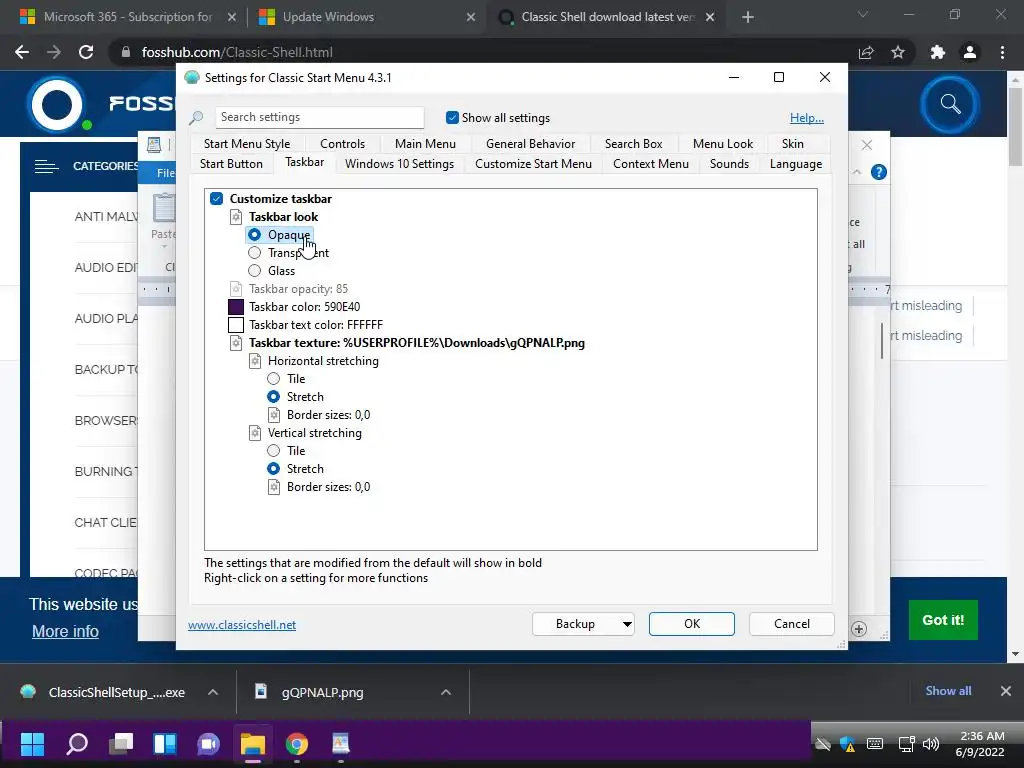Screen dimensions: 1024x768
Task: Go back with the browser back arrow
Action: 22,52
